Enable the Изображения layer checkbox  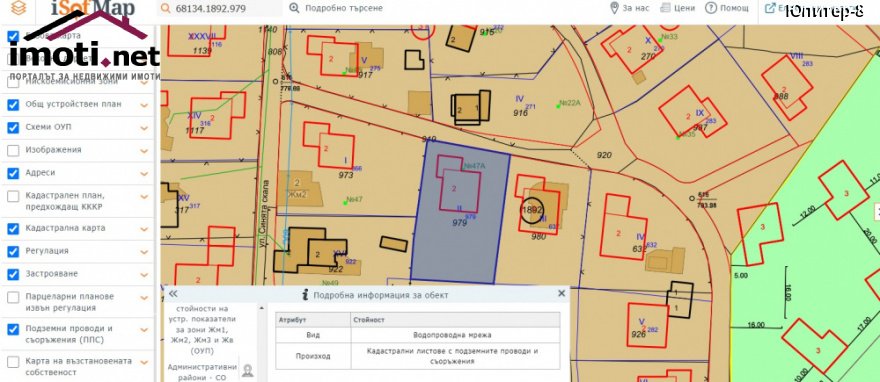click(x=13, y=150)
